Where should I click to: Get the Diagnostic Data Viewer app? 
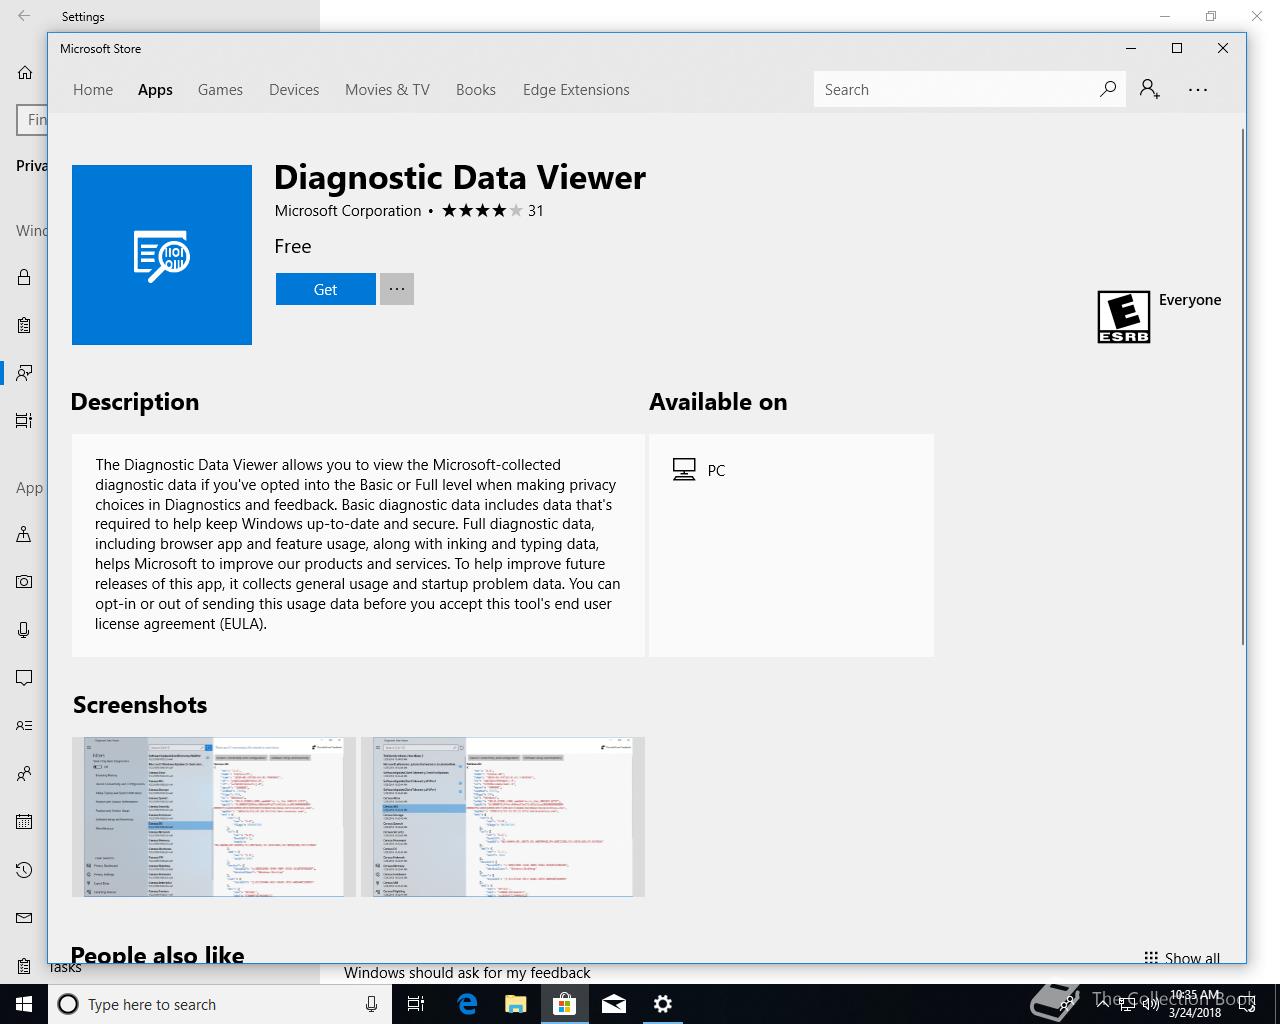(x=326, y=289)
